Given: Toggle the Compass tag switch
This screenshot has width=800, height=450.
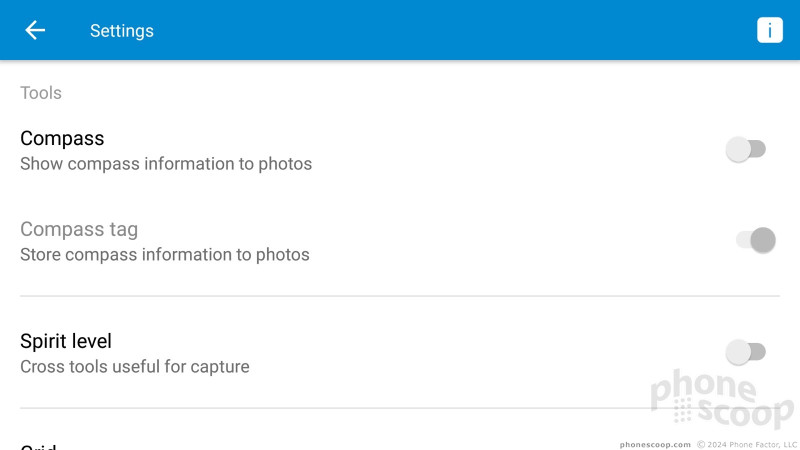Looking at the screenshot, I should 756,240.
